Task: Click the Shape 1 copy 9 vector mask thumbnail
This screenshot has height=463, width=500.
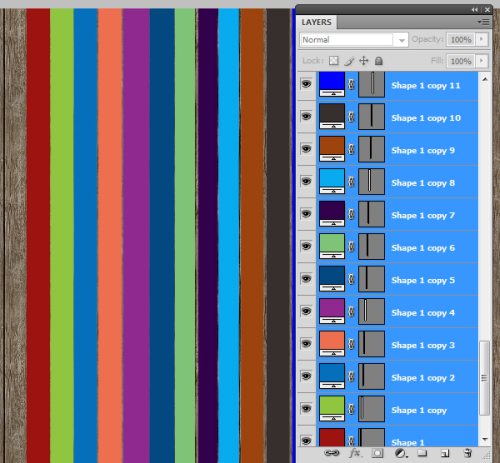Action: pyautogui.click(x=371, y=149)
